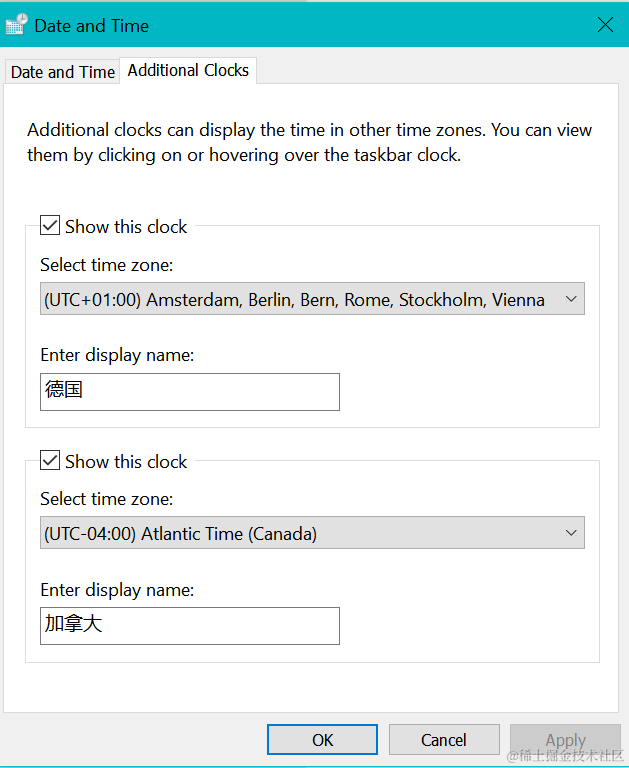Close the Date and Time dialog
The height and width of the screenshot is (768, 629).
(605, 25)
